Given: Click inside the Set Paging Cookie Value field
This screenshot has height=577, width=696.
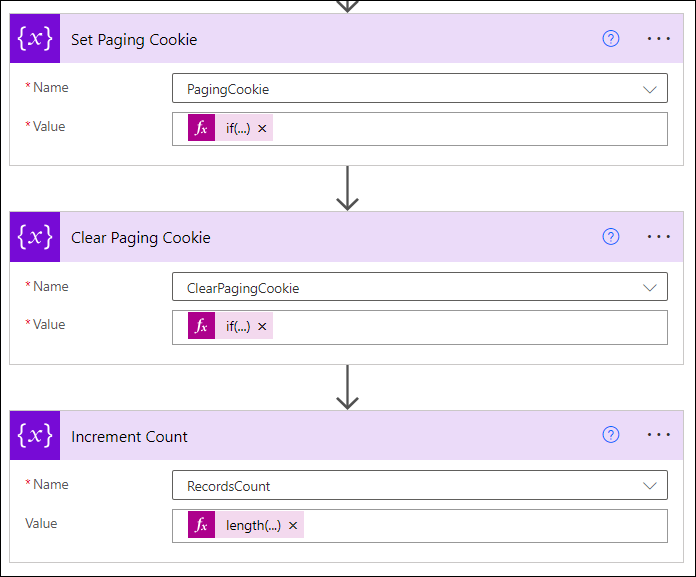Looking at the screenshot, I should [x=420, y=129].
